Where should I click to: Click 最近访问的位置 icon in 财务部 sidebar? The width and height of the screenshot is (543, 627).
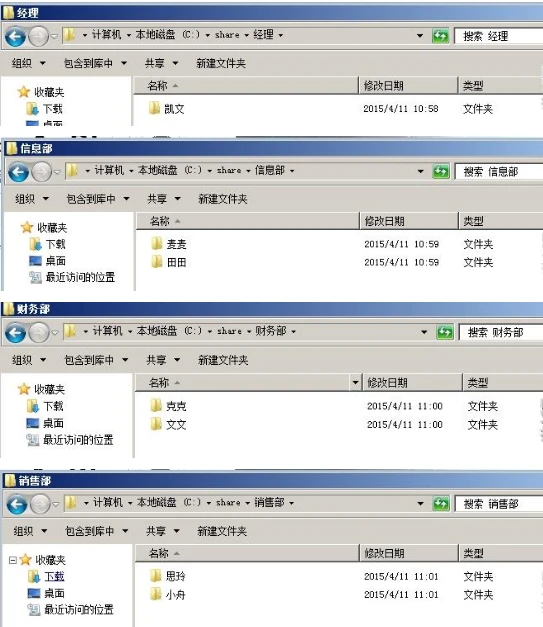click(x=32, y=440)
